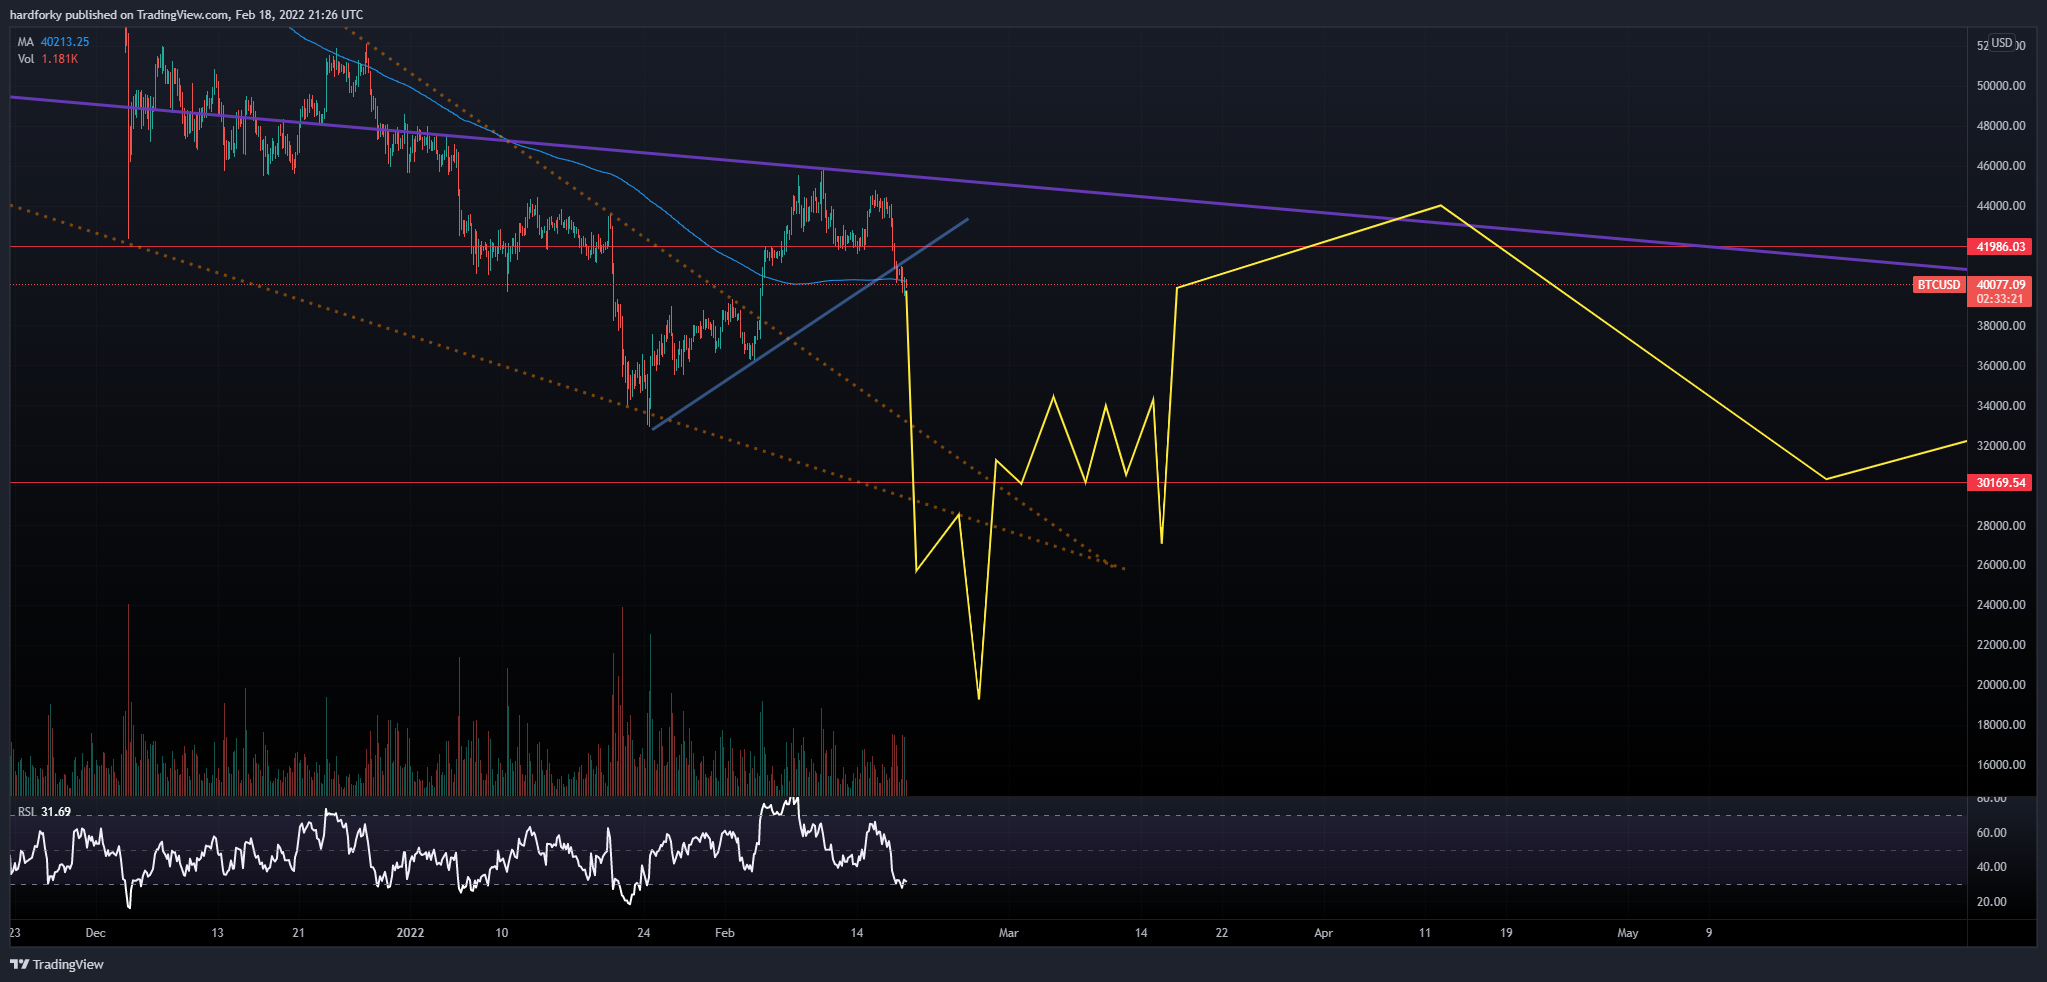This screenshot has width=2047, height=982.
Task: Click the 40077.09 current price label
Action: (2001, 285)
